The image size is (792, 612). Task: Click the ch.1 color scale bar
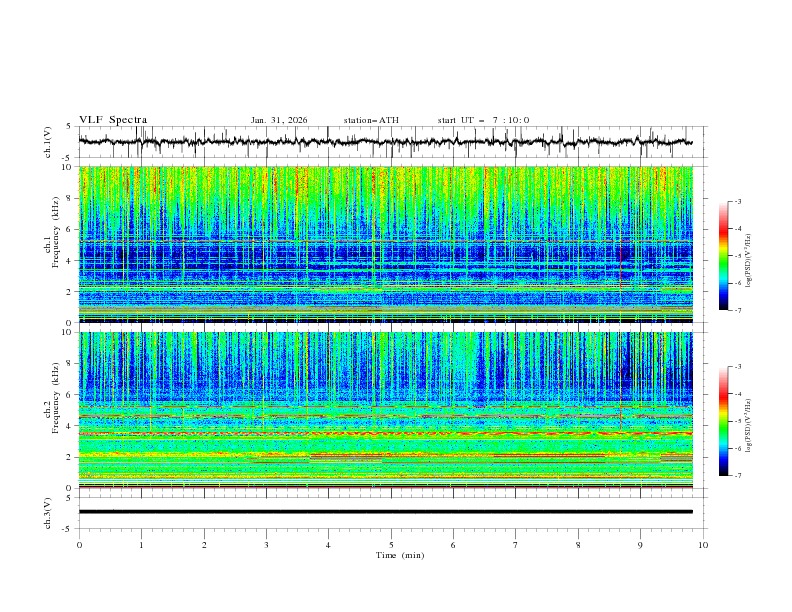723,256
